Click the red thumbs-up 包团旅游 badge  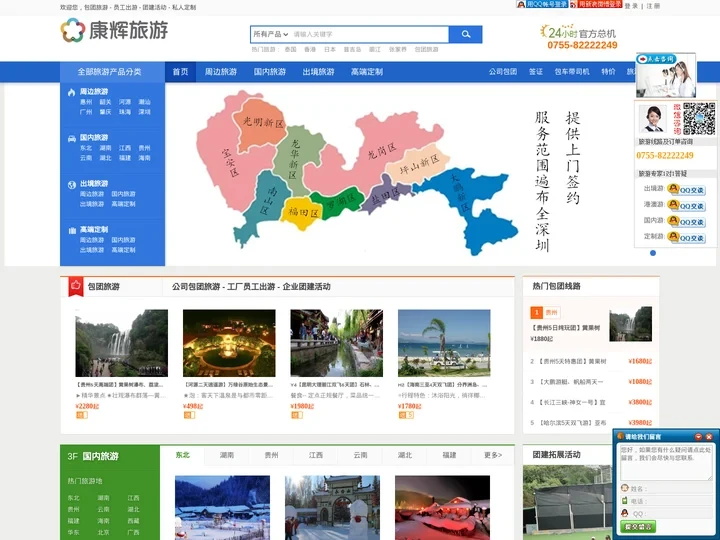coord(76,286)
